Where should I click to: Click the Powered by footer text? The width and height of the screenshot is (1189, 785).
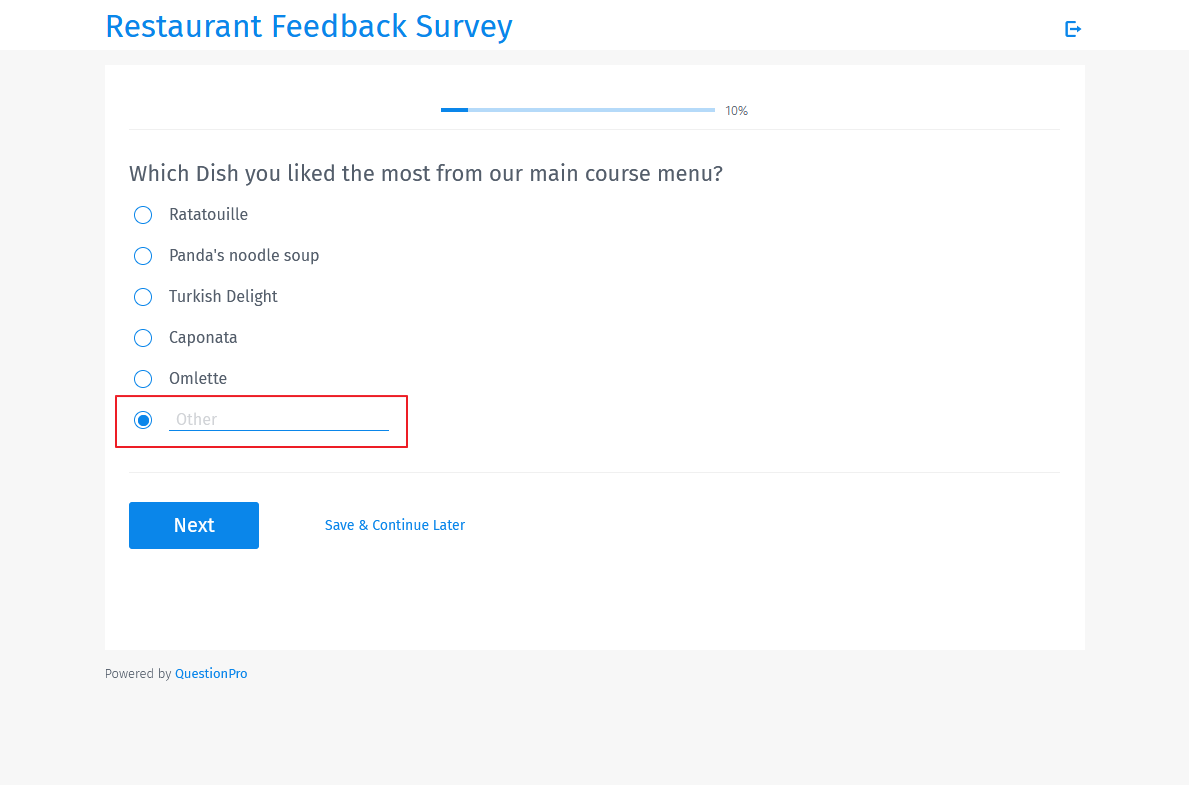click(139, 673)
